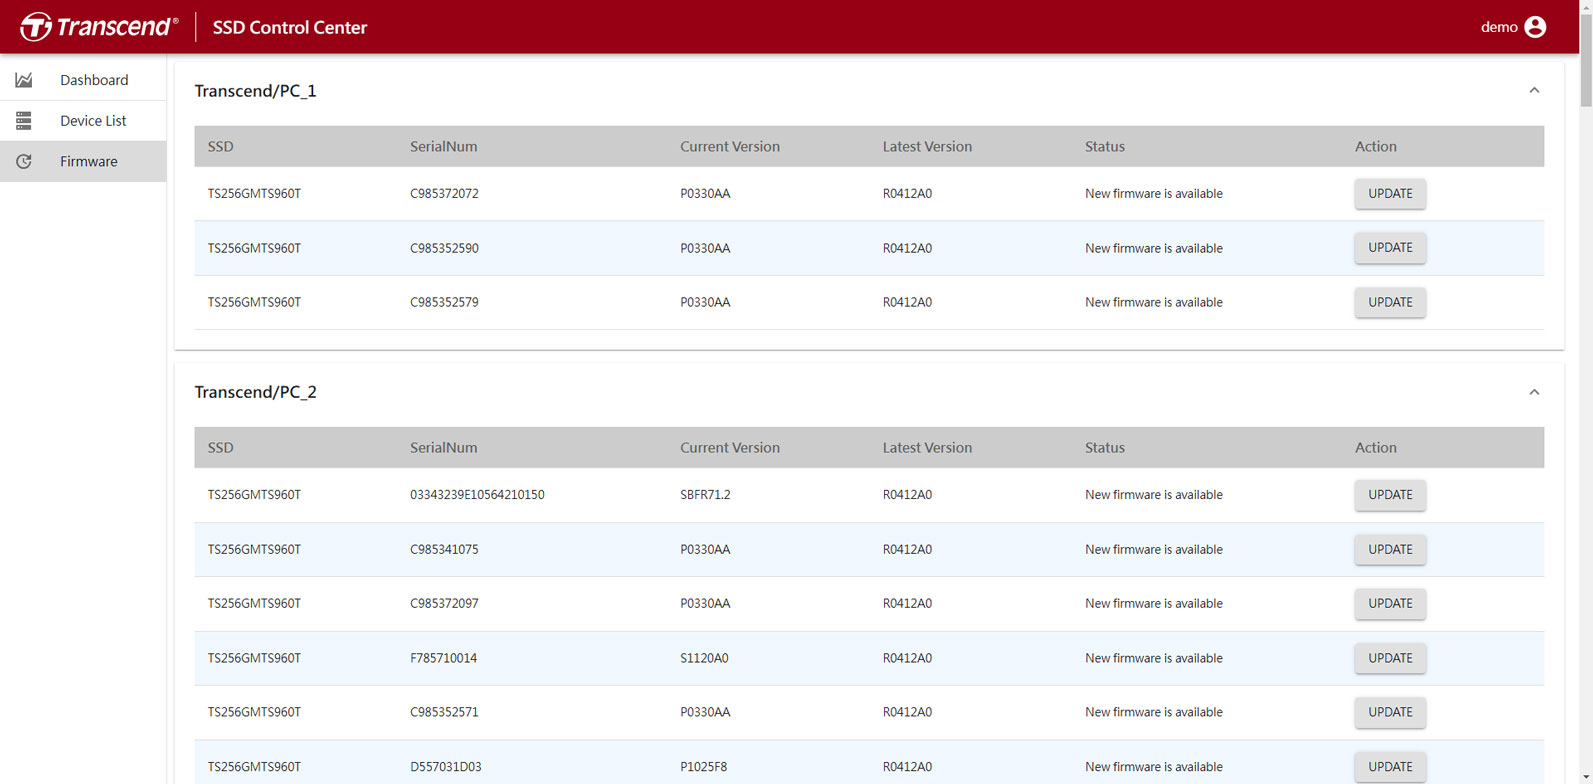
Task: Click the Transcend/PC_1 heading
Action: click(255, 91)
